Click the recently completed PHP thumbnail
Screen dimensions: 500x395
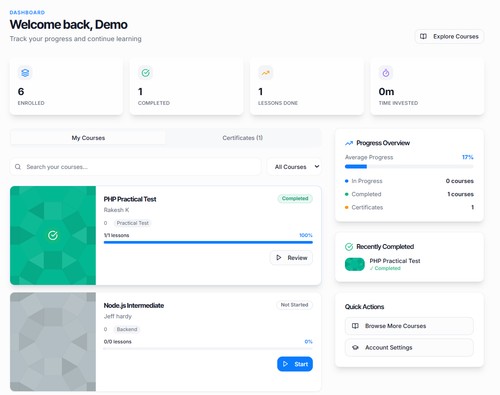point(355,264)
